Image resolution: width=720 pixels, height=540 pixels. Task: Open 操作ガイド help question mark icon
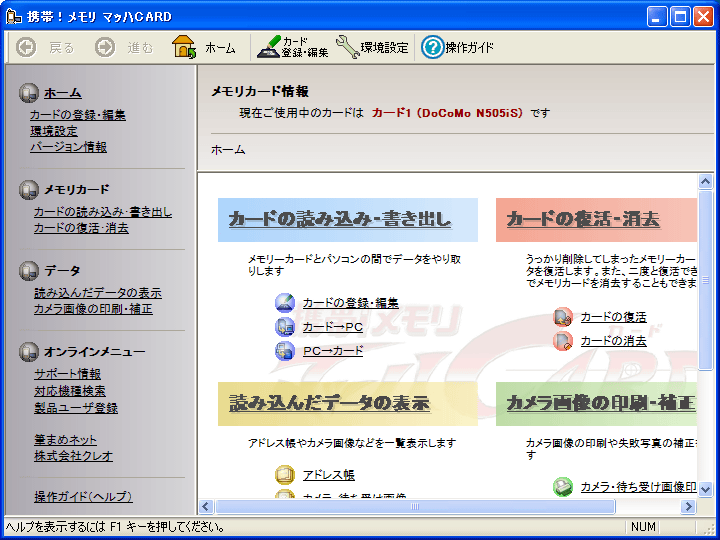(x=432, y=47)
